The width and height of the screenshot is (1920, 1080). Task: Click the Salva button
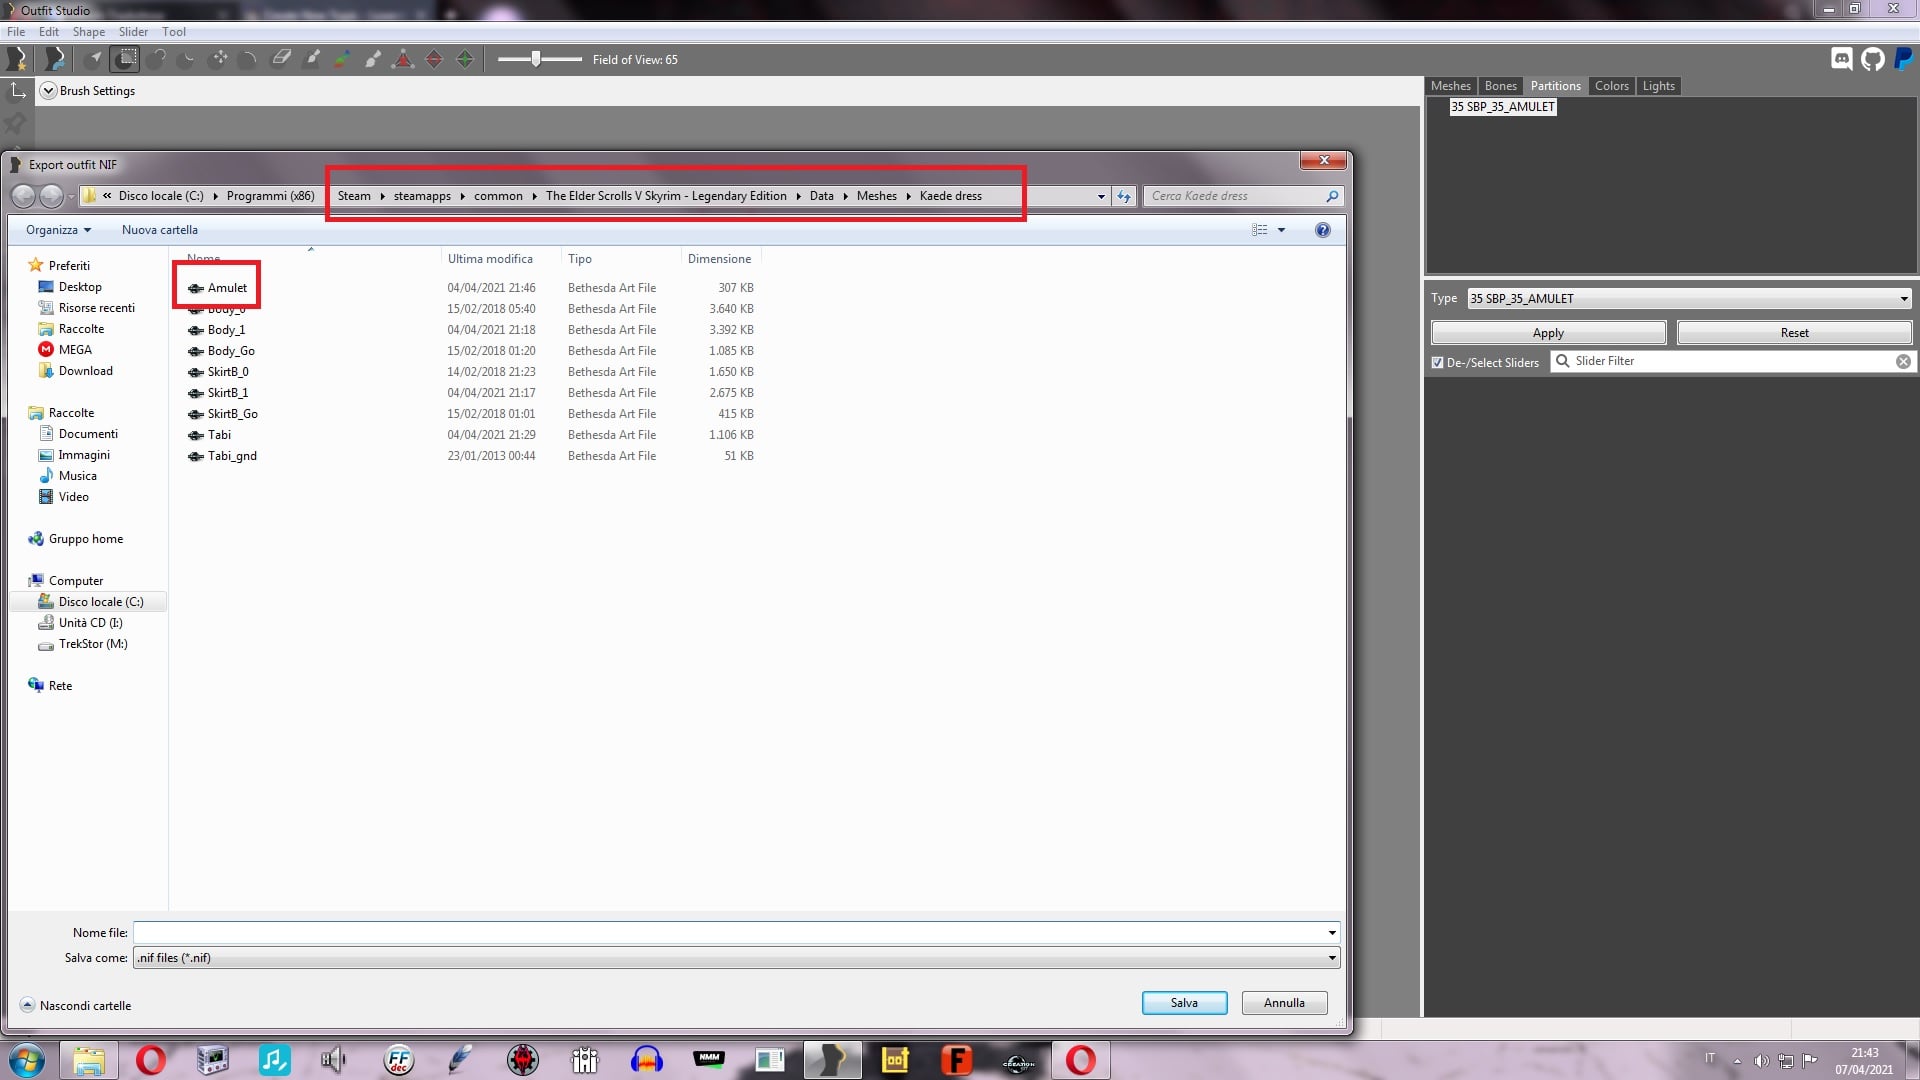(x=1184, y=1003)
